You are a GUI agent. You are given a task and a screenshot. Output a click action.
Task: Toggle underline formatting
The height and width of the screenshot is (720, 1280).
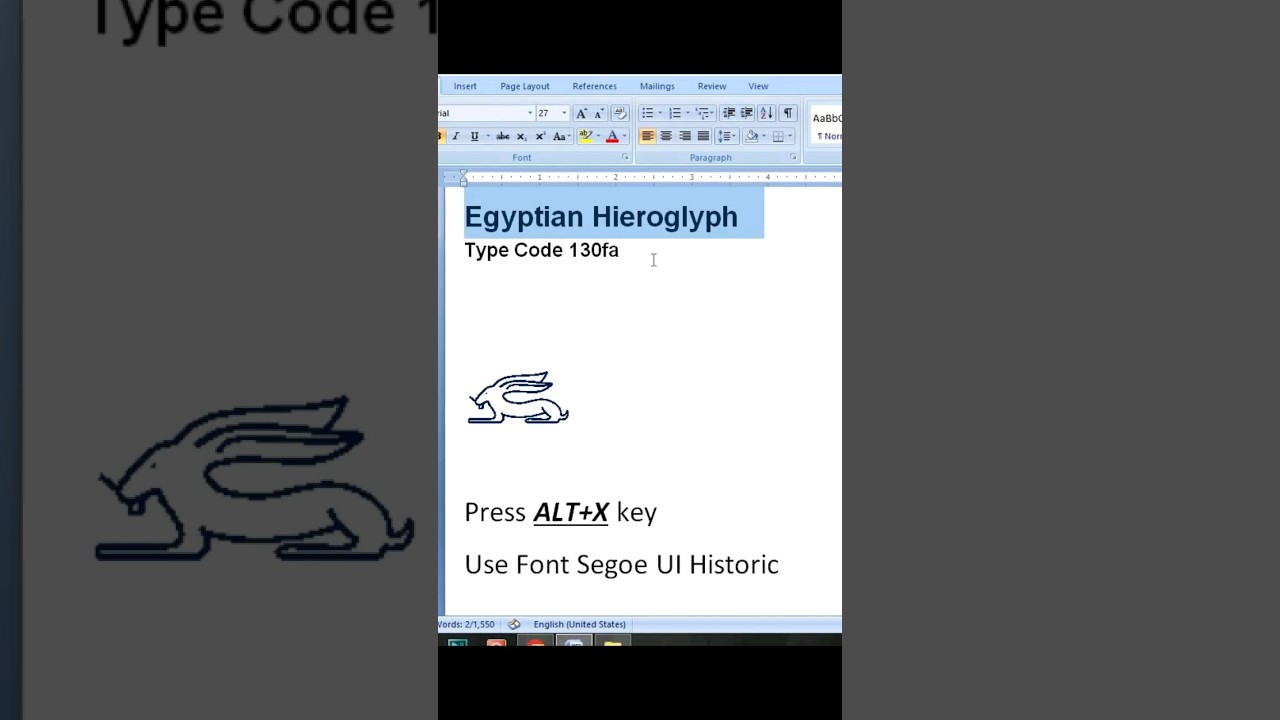click(474, 136)
